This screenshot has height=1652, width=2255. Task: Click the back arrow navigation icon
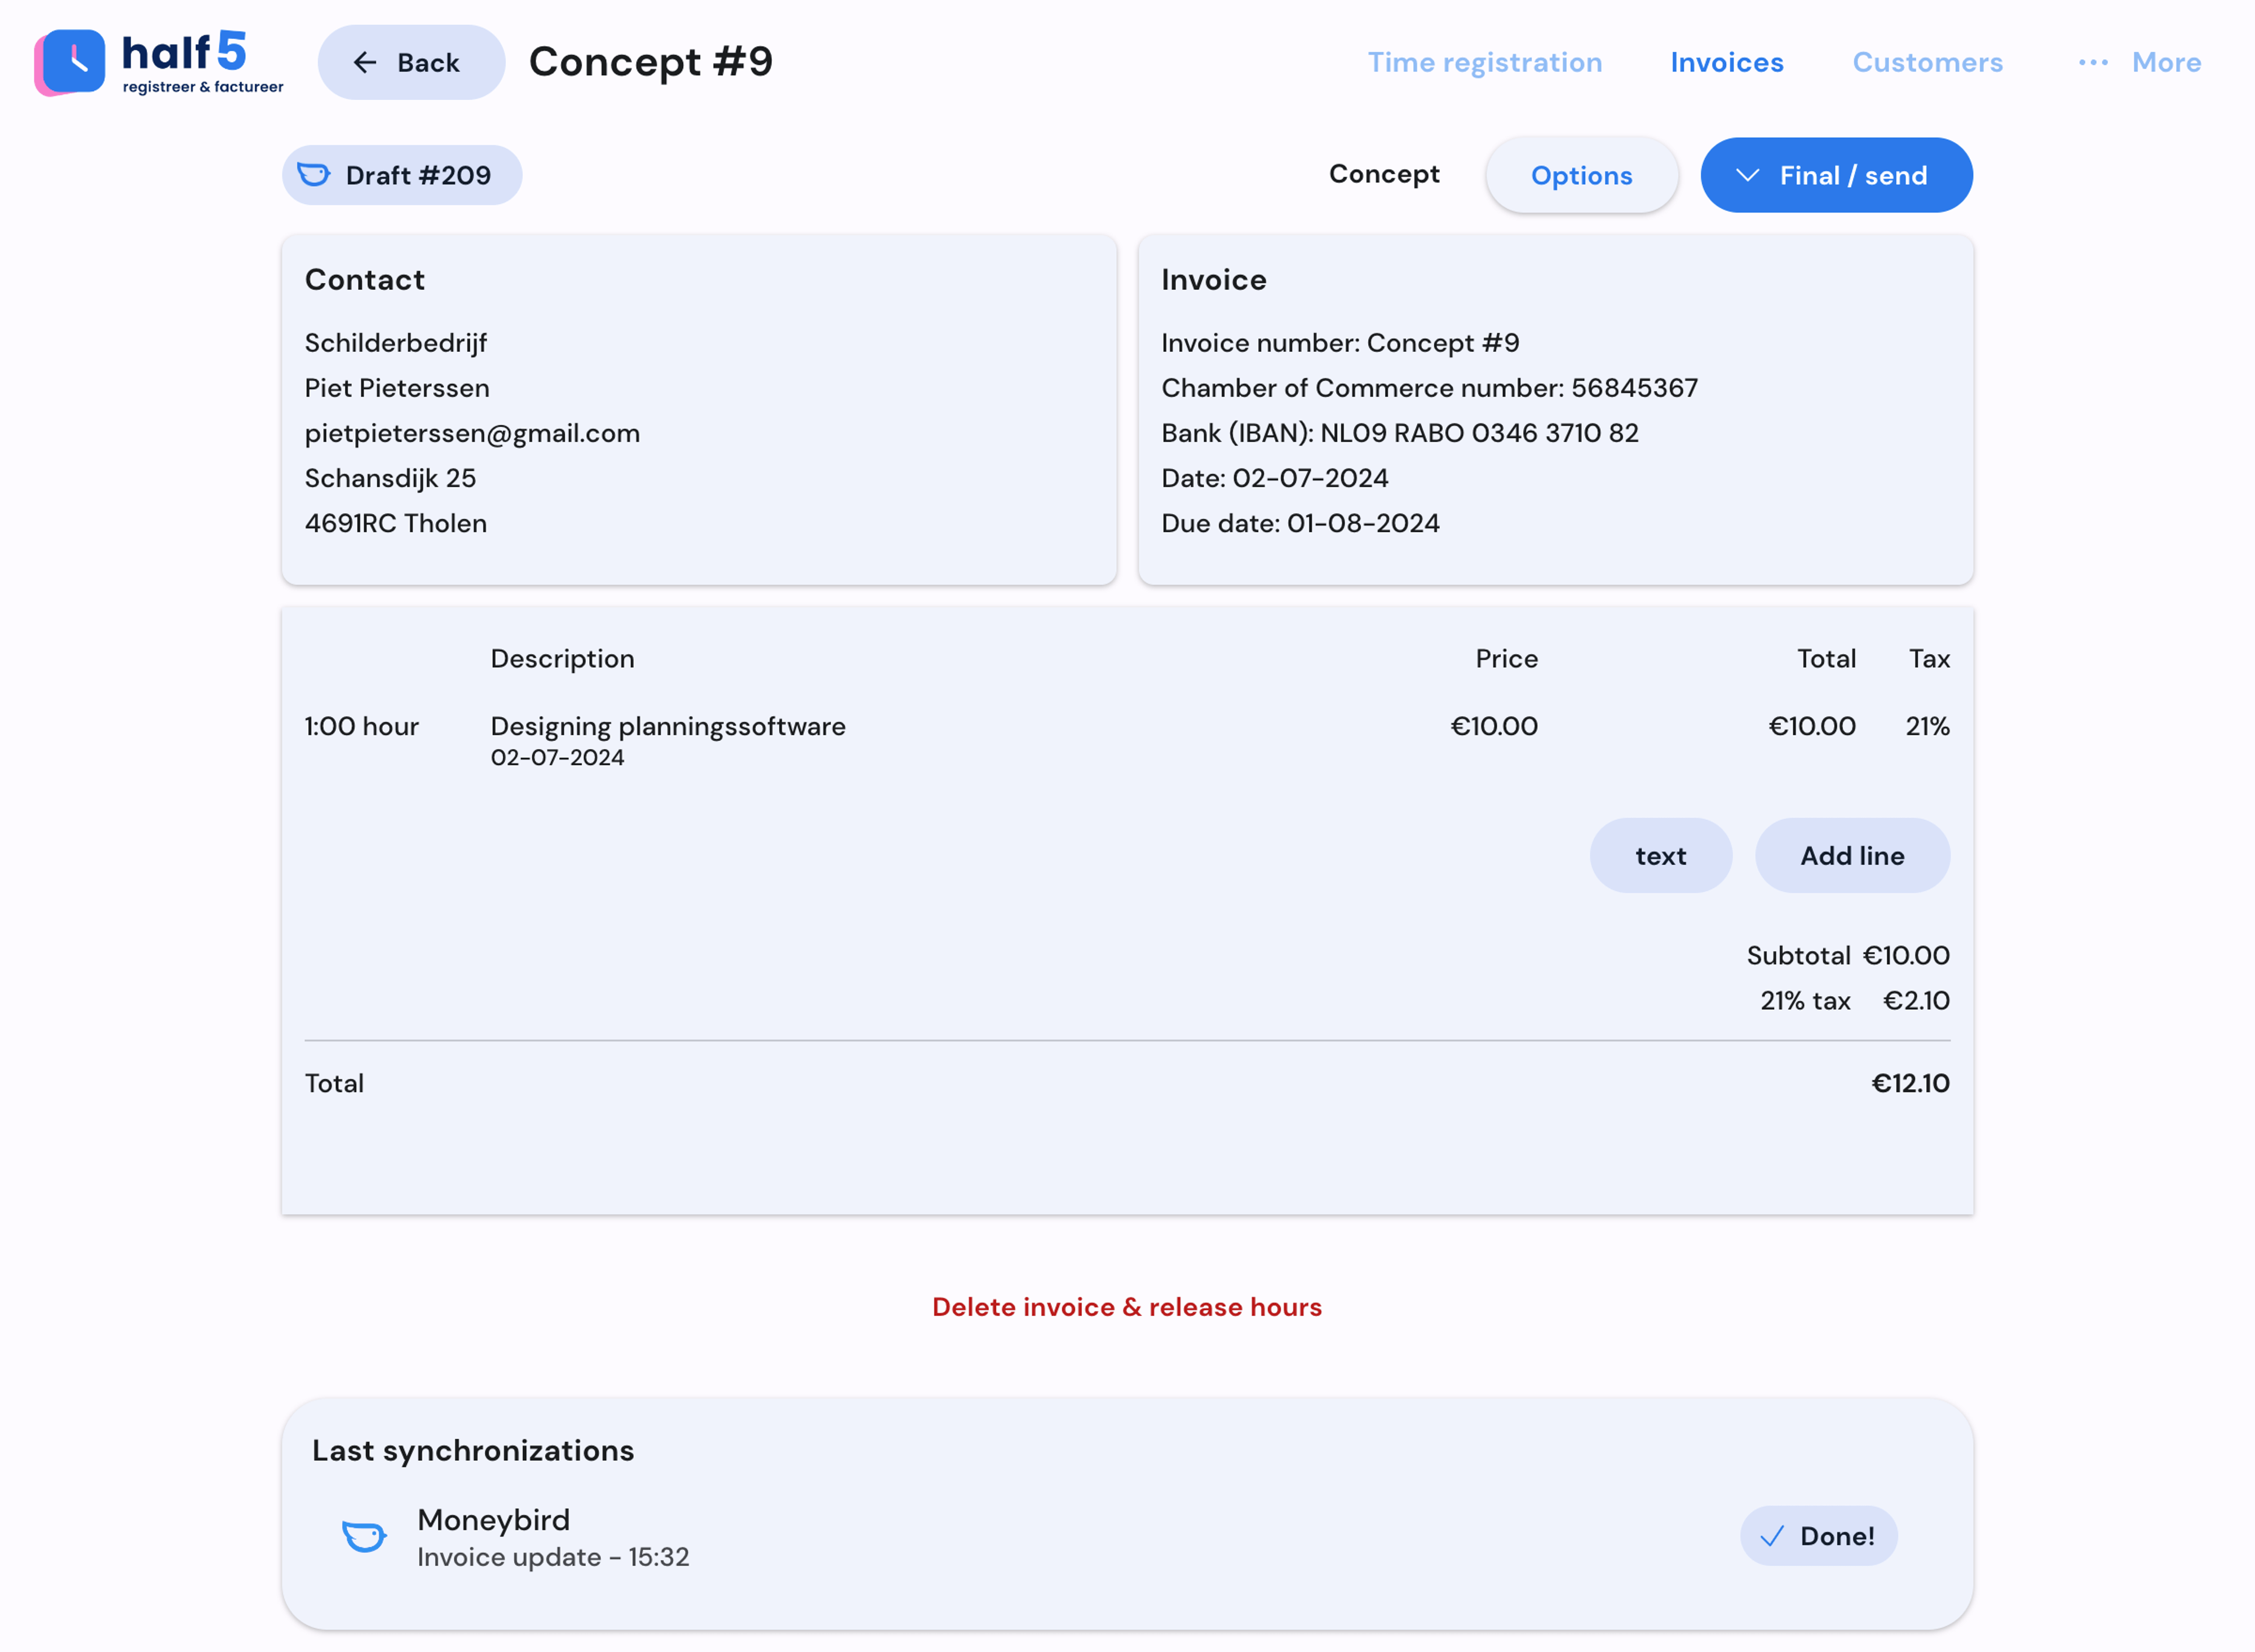point(364,61)
